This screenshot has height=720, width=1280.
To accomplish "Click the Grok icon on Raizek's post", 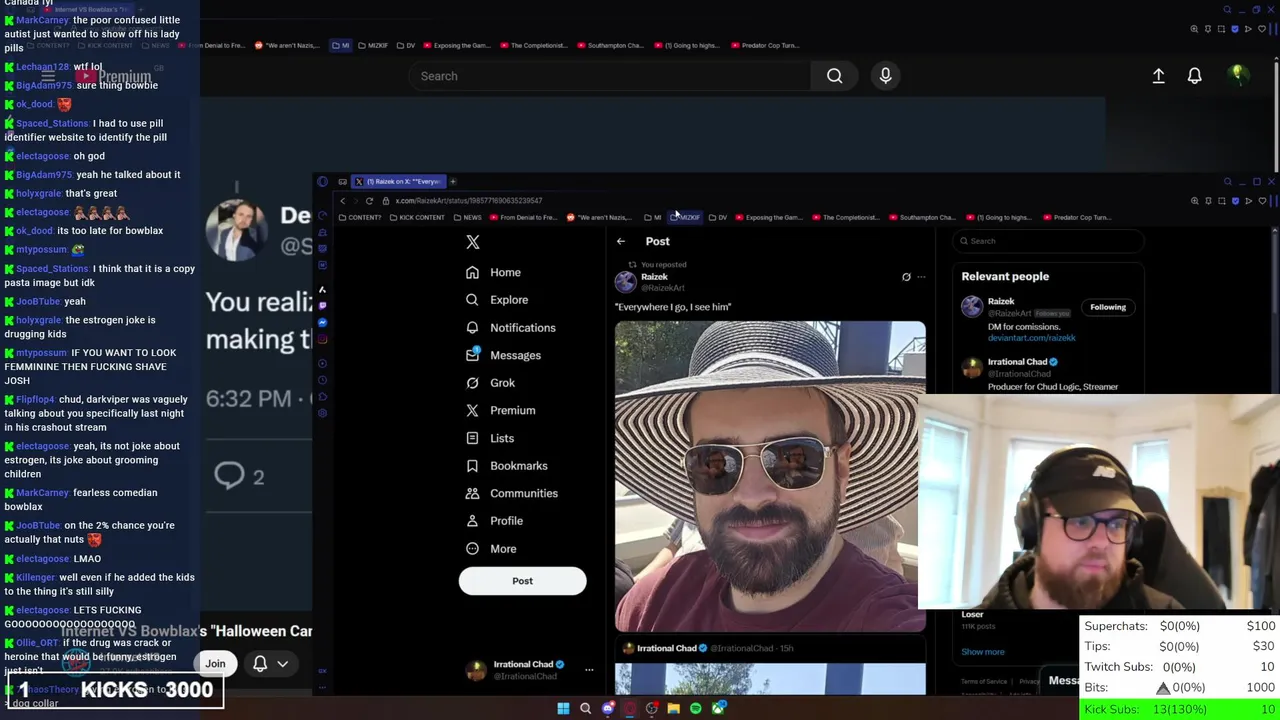I will point(906,277).
